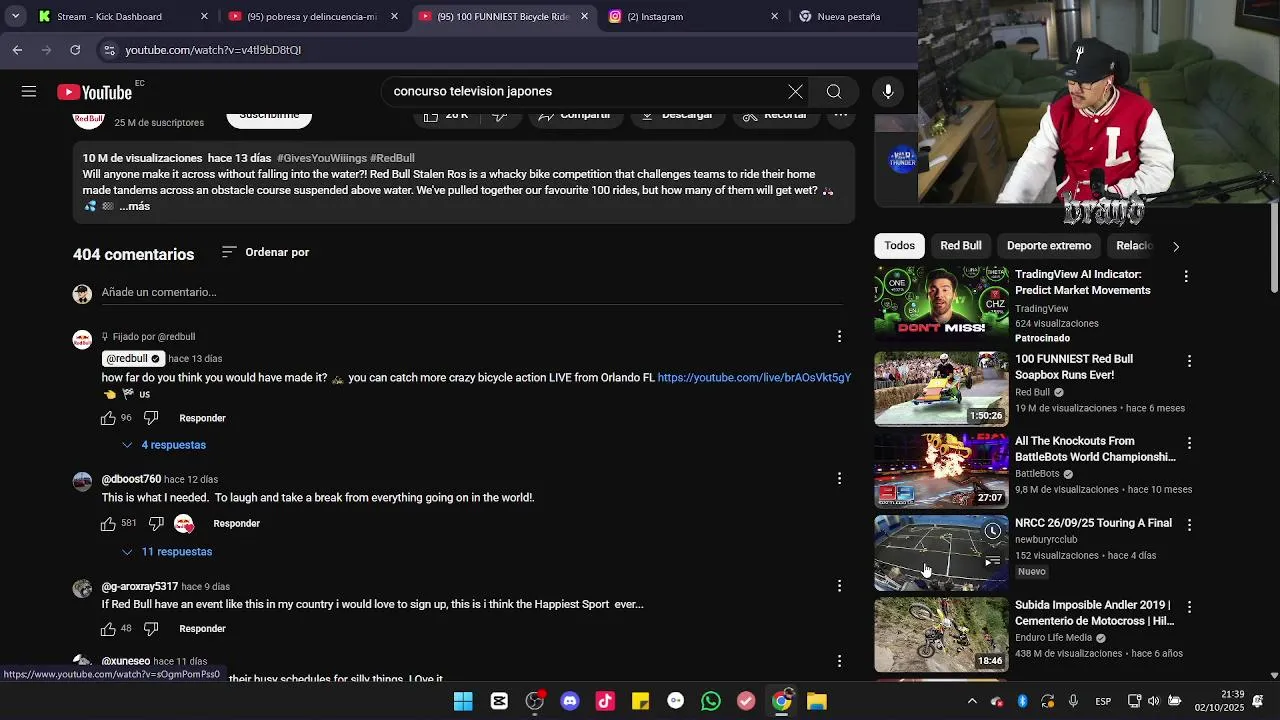Open the YouTube hamburger guide menu
This screenshot has width=1280, height=720.
click(29, 92)
